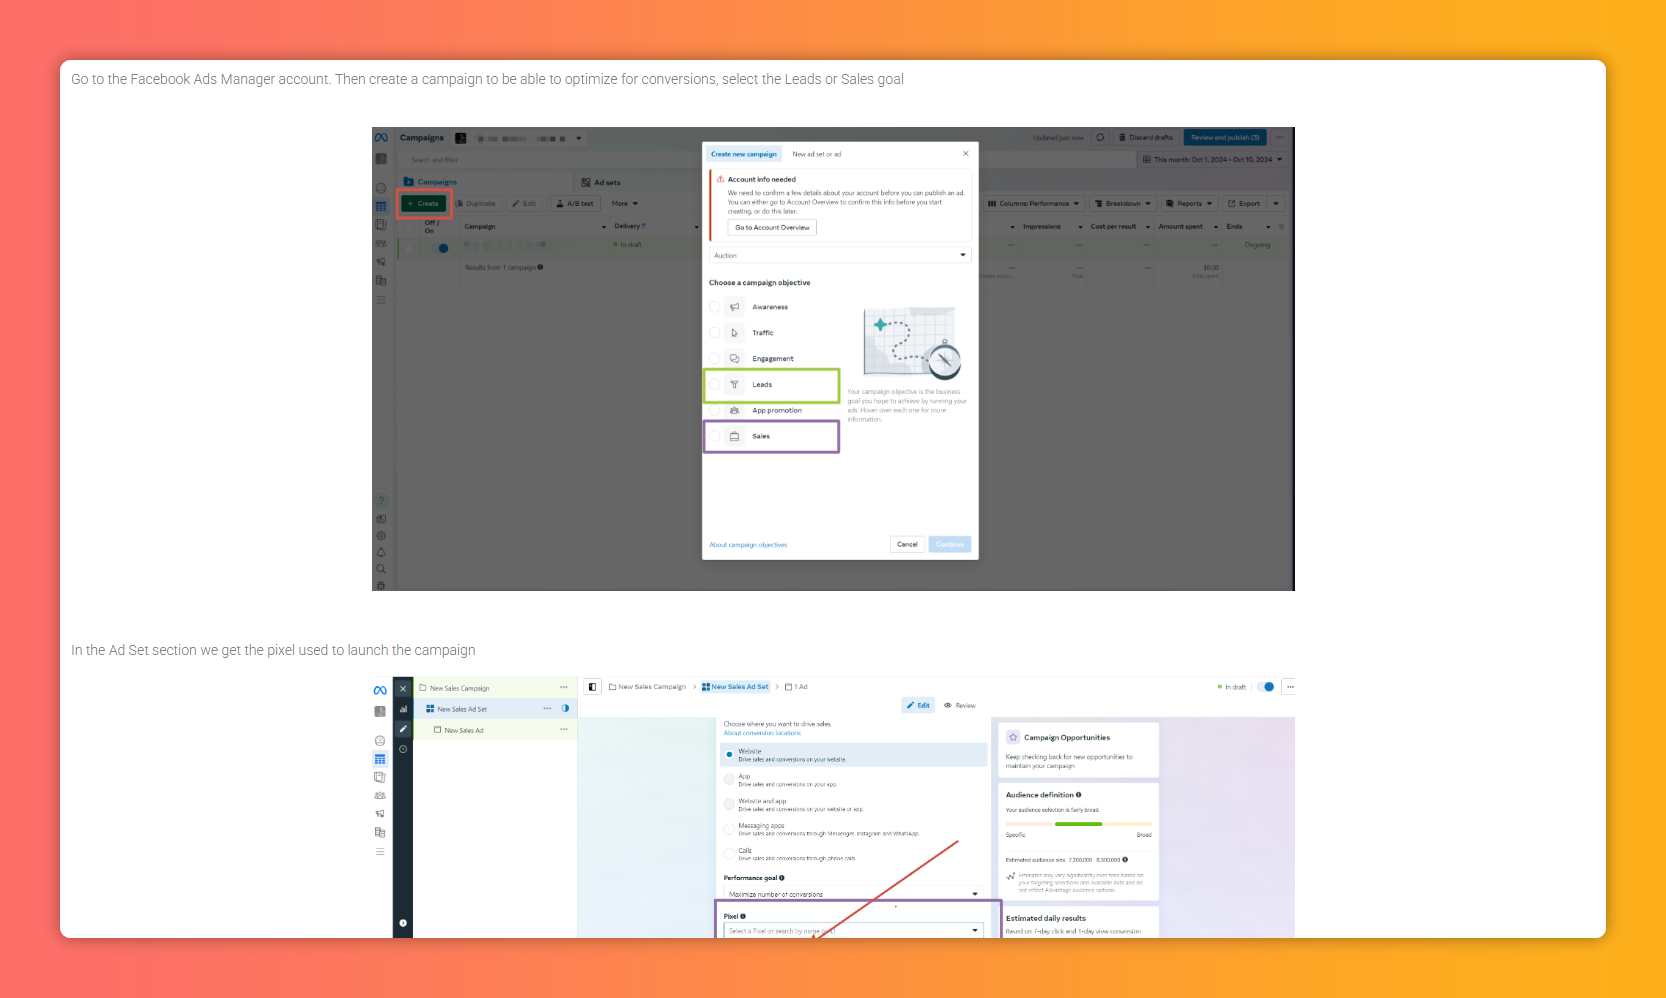This screenshot has width=1666, height=998.
Task: Select the Leads objective radio button
Action: [714, 385]
